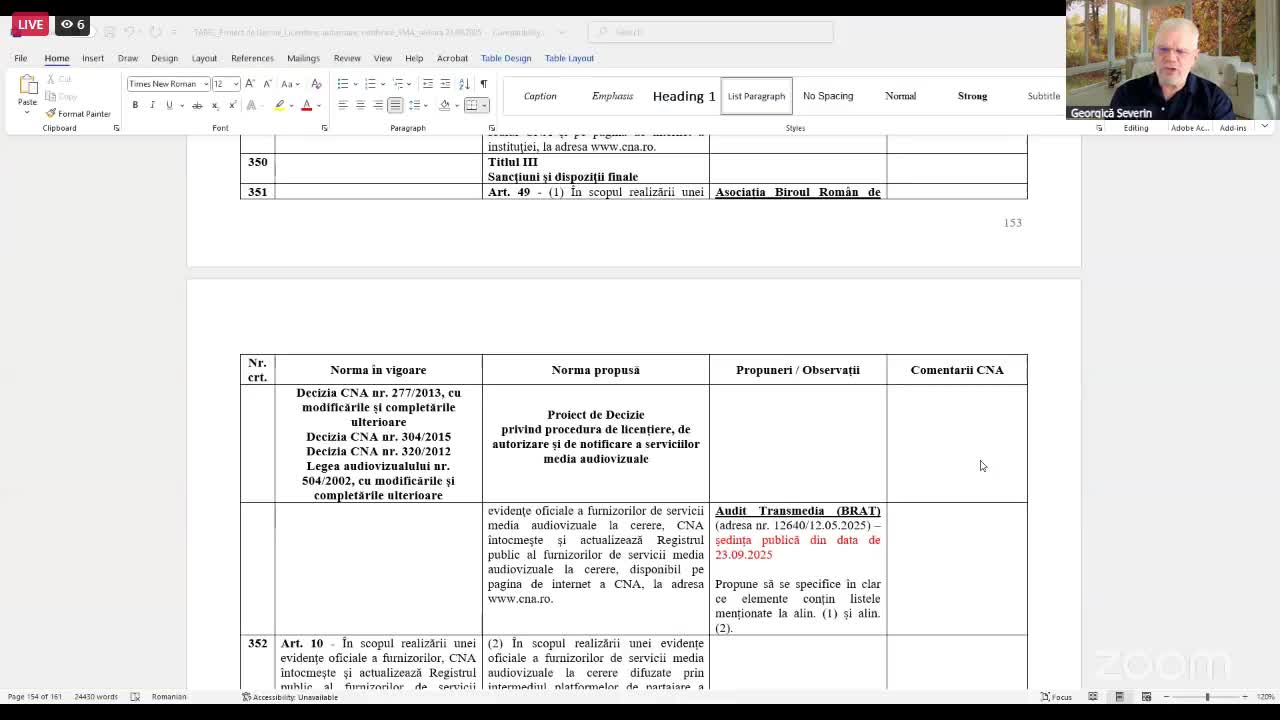Image resolution: width=1280 pixels, height=720 pixels.
Task: Click the Sort icon in Paragraph group
Action: 464,84
